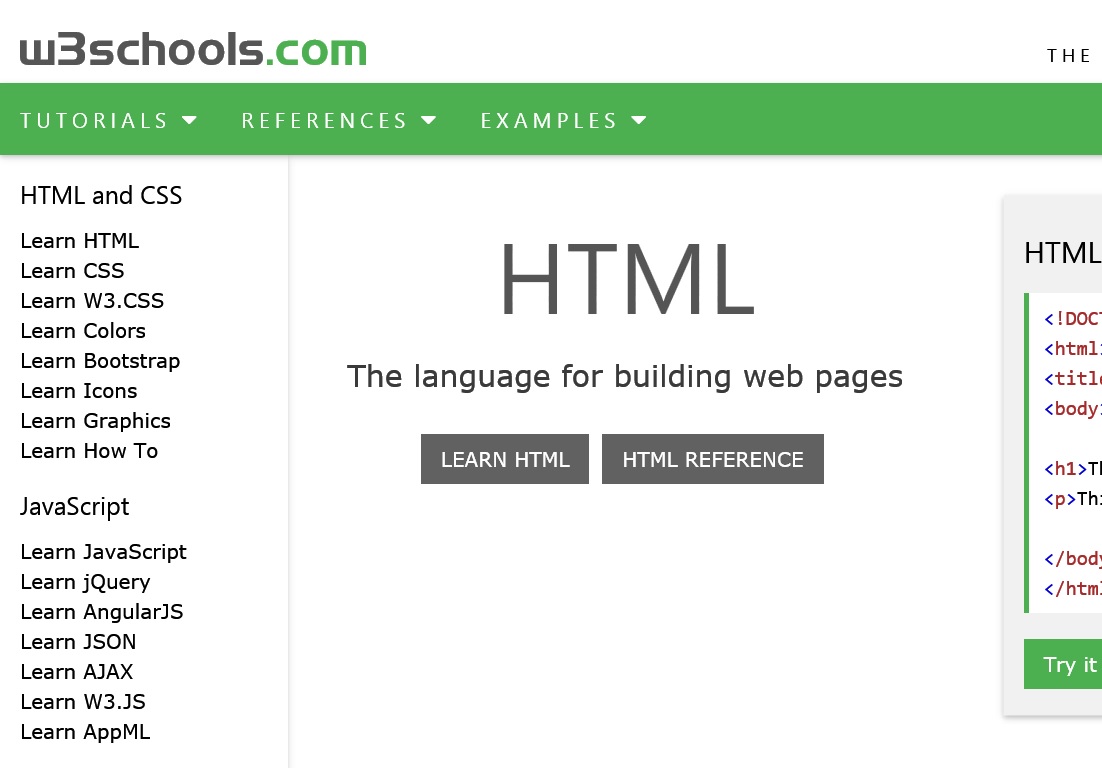Open the Learn AJAX page
The image size is (1102, 768).
click(76, 672)
